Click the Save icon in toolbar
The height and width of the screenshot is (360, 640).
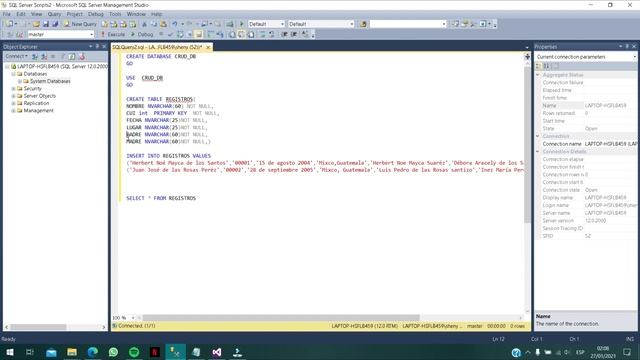click(46, 24)
